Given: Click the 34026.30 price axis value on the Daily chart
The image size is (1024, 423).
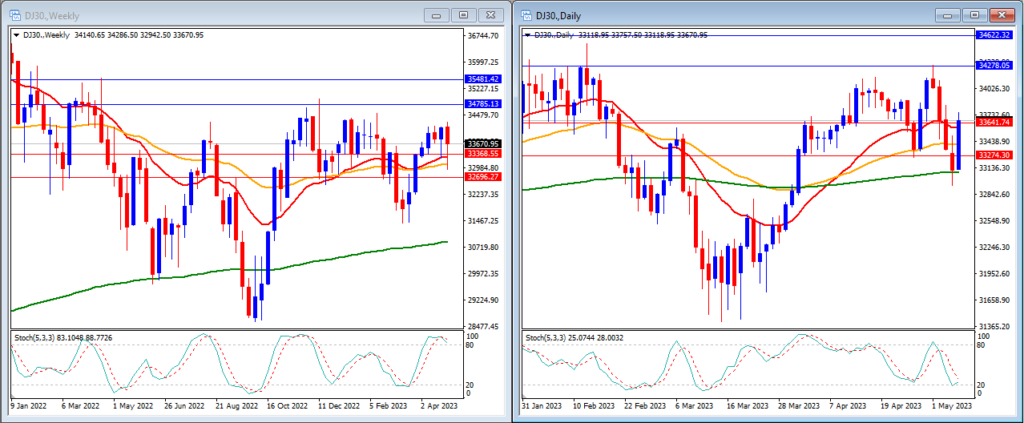Looking at the screenshot, I should click(994, 89).
